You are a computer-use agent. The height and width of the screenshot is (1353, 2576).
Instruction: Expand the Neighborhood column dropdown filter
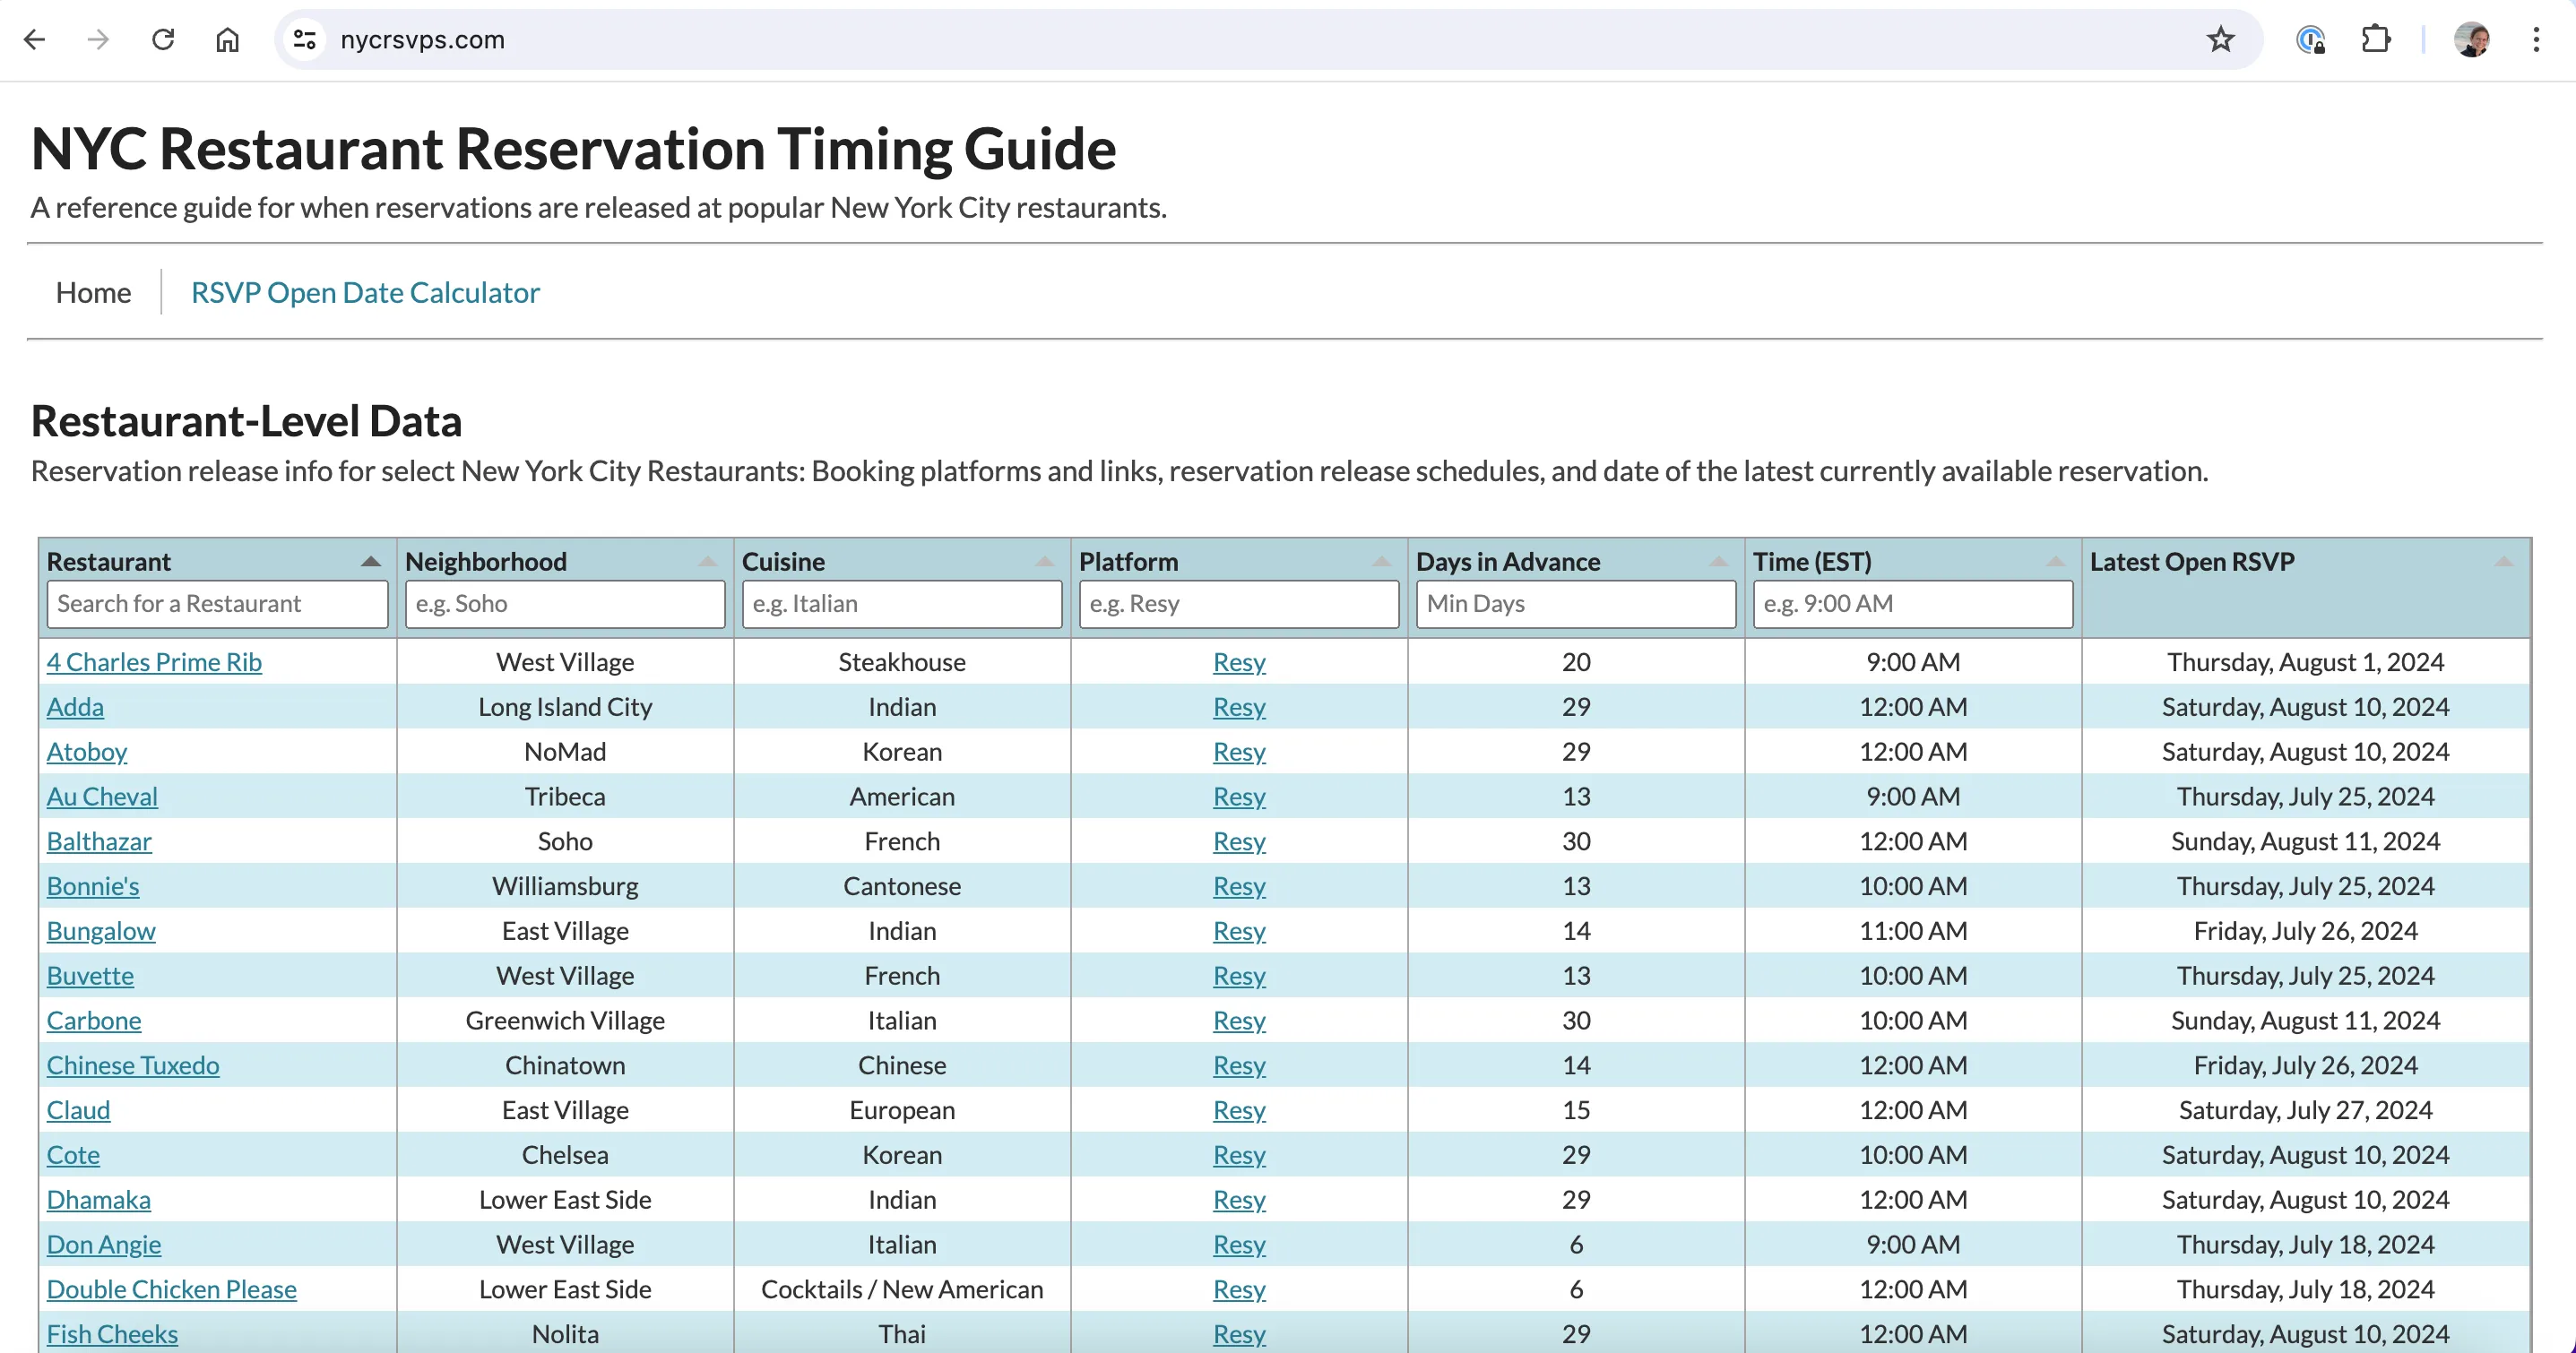(x=709, y=561)
